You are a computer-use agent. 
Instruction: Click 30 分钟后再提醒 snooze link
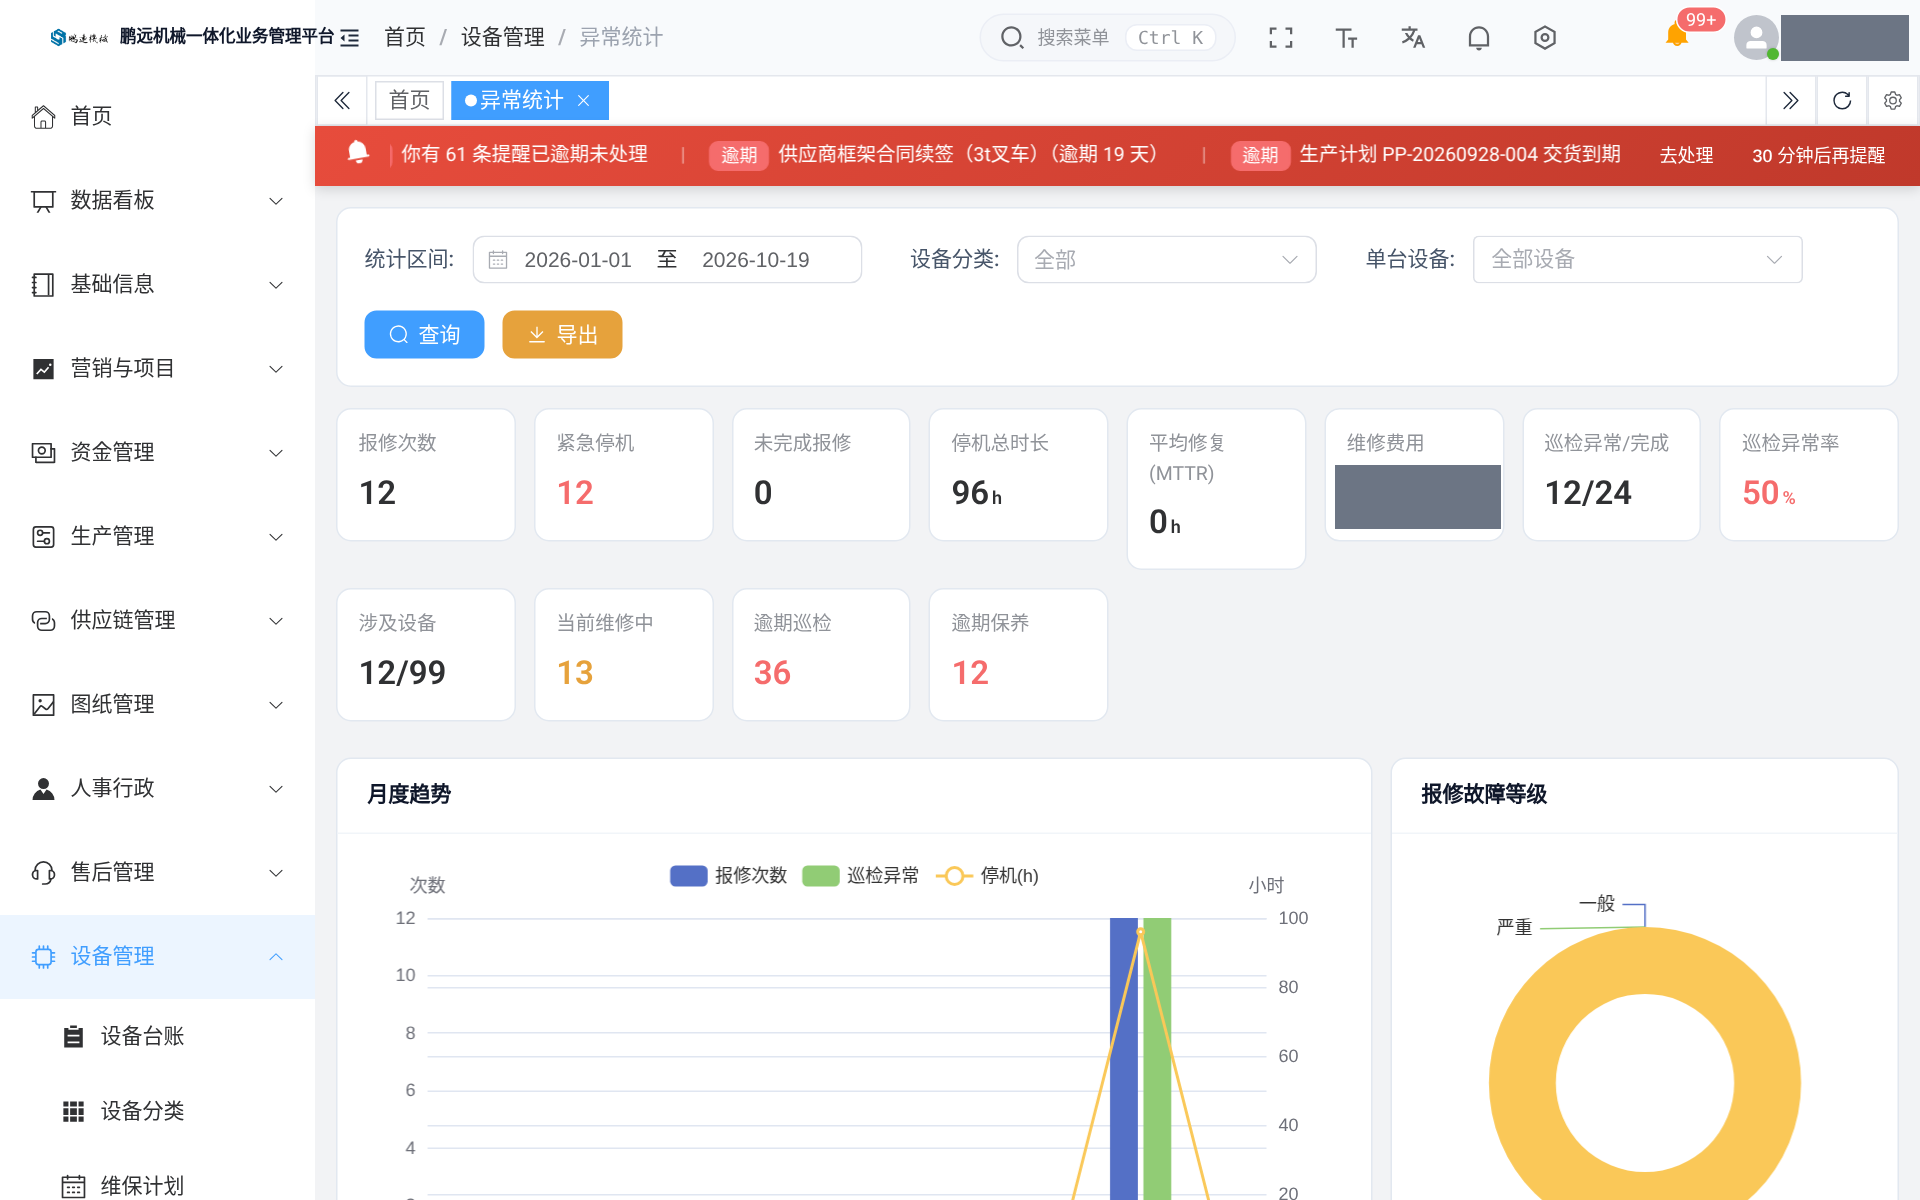1818,155
